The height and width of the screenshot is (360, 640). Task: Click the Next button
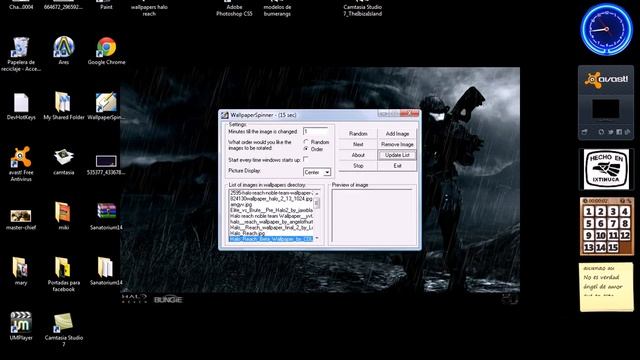[x=358, y=144]
